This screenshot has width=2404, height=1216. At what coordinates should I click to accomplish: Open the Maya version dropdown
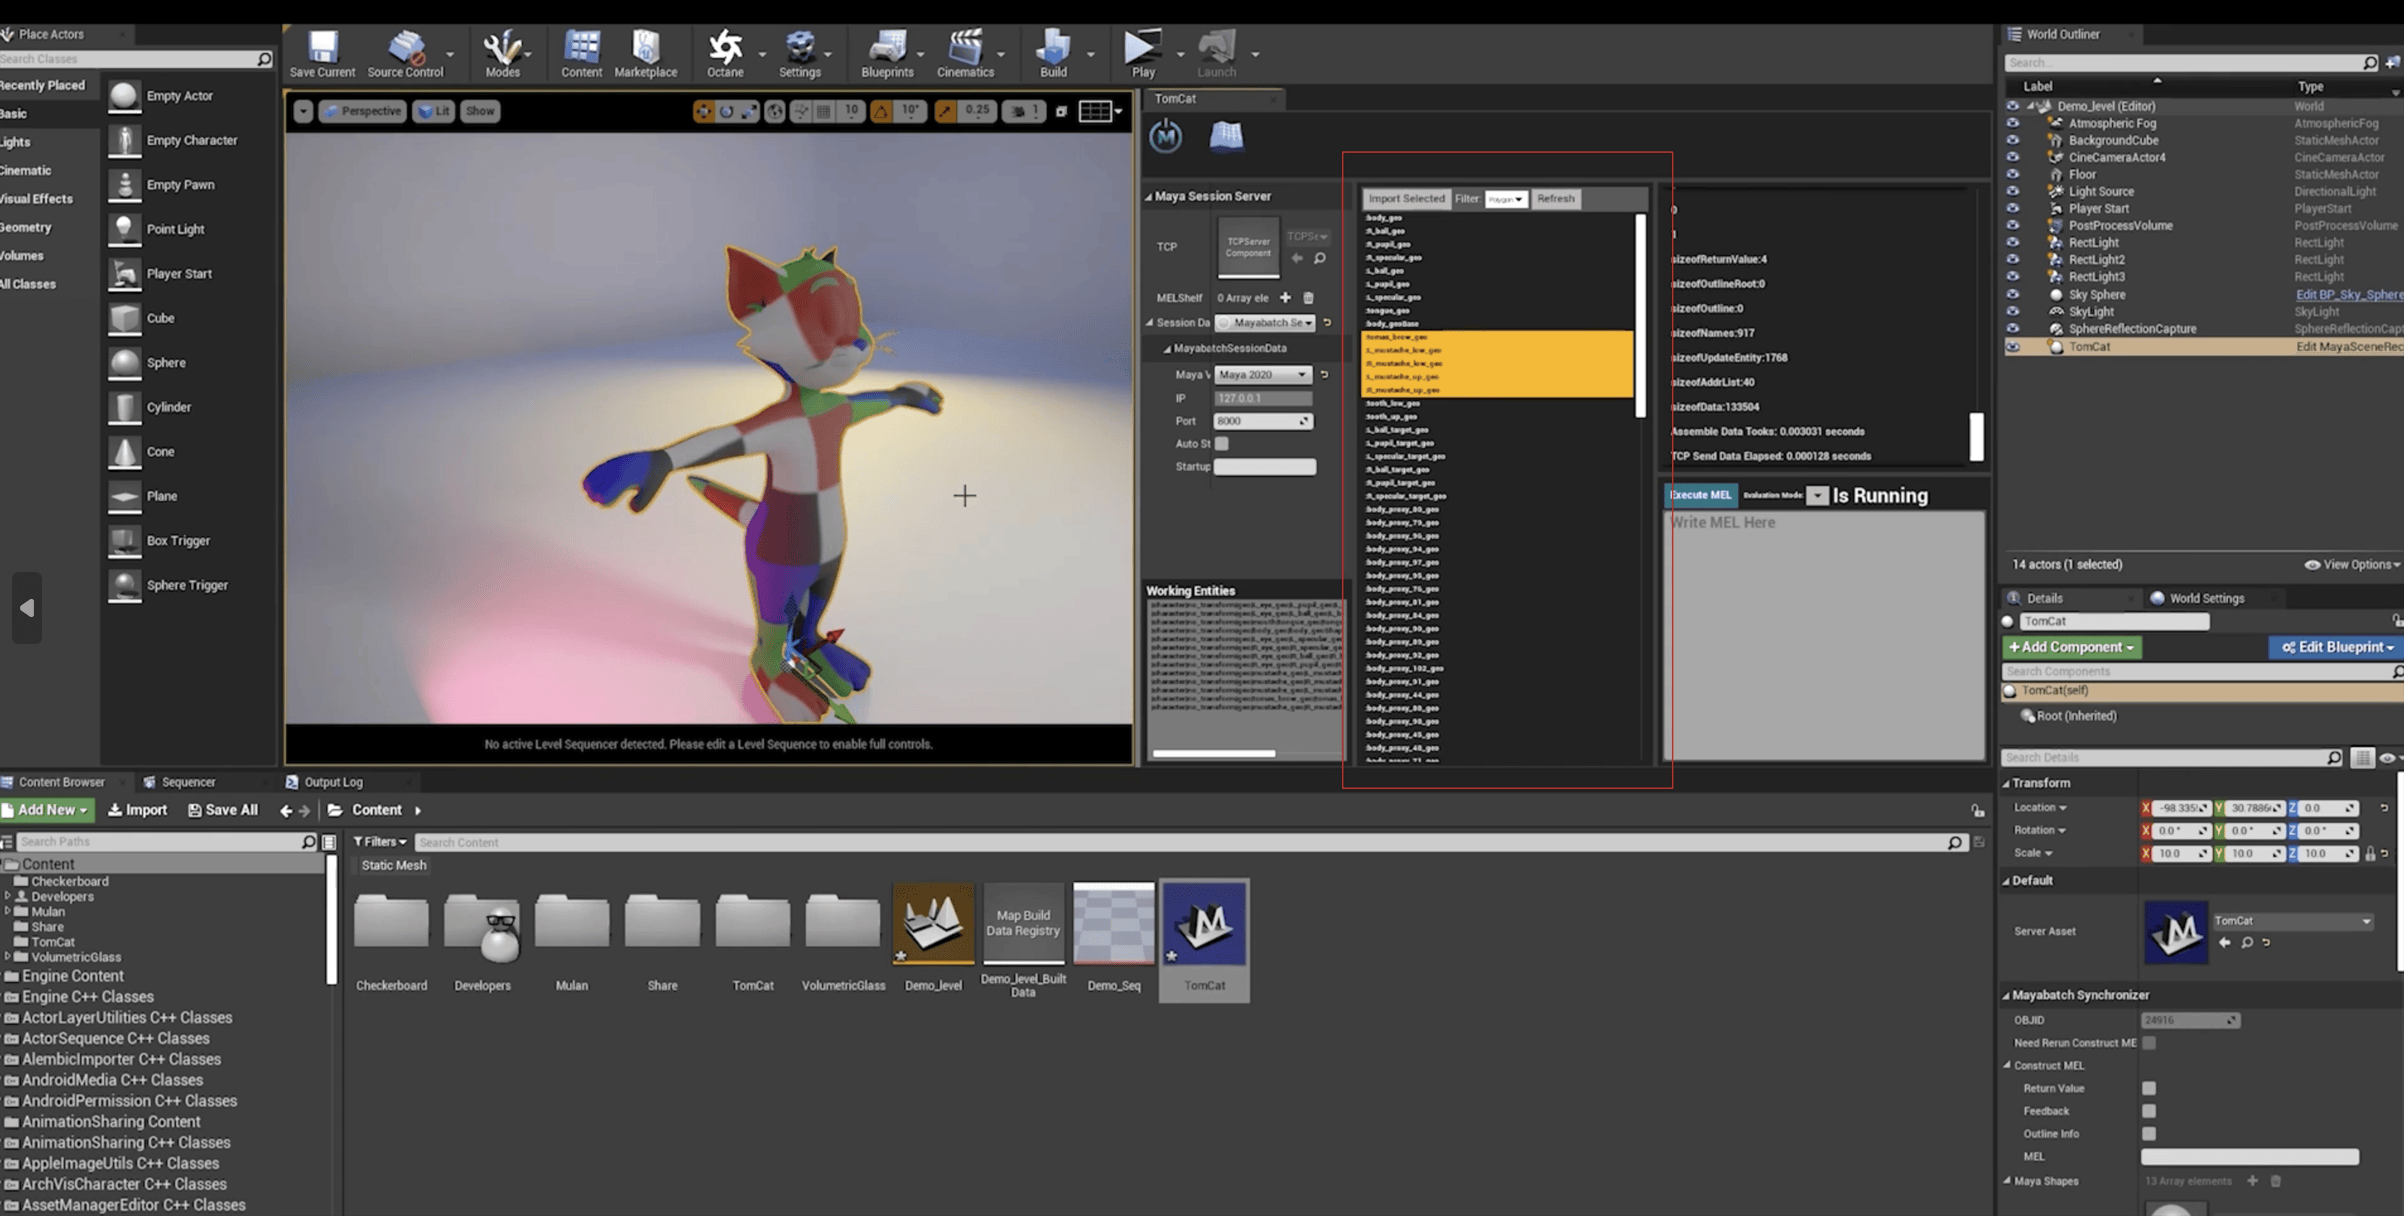[x=1263, y=374]
